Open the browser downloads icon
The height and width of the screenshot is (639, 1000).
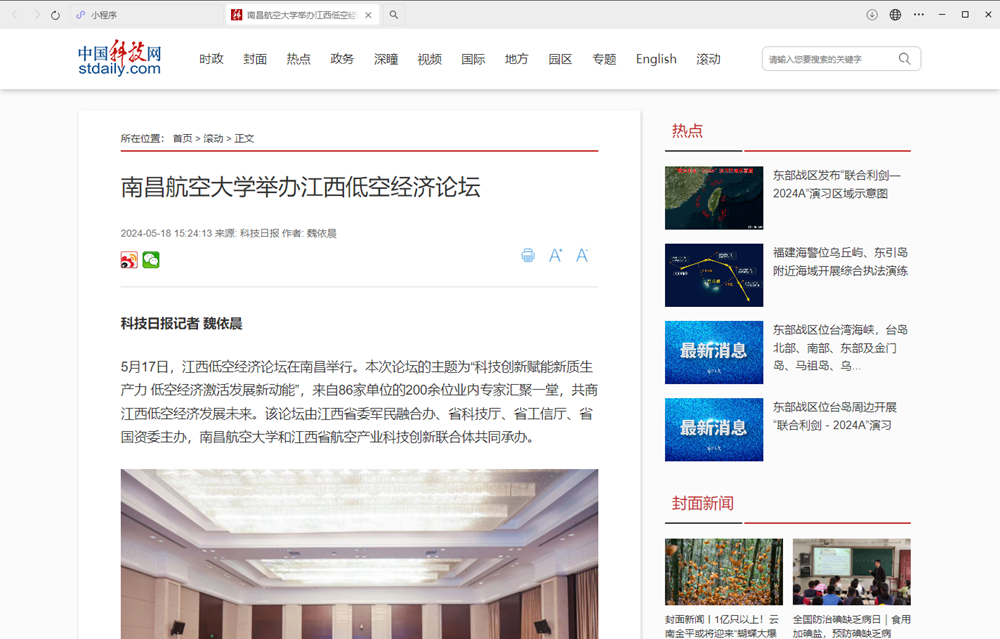coord(870,14)
